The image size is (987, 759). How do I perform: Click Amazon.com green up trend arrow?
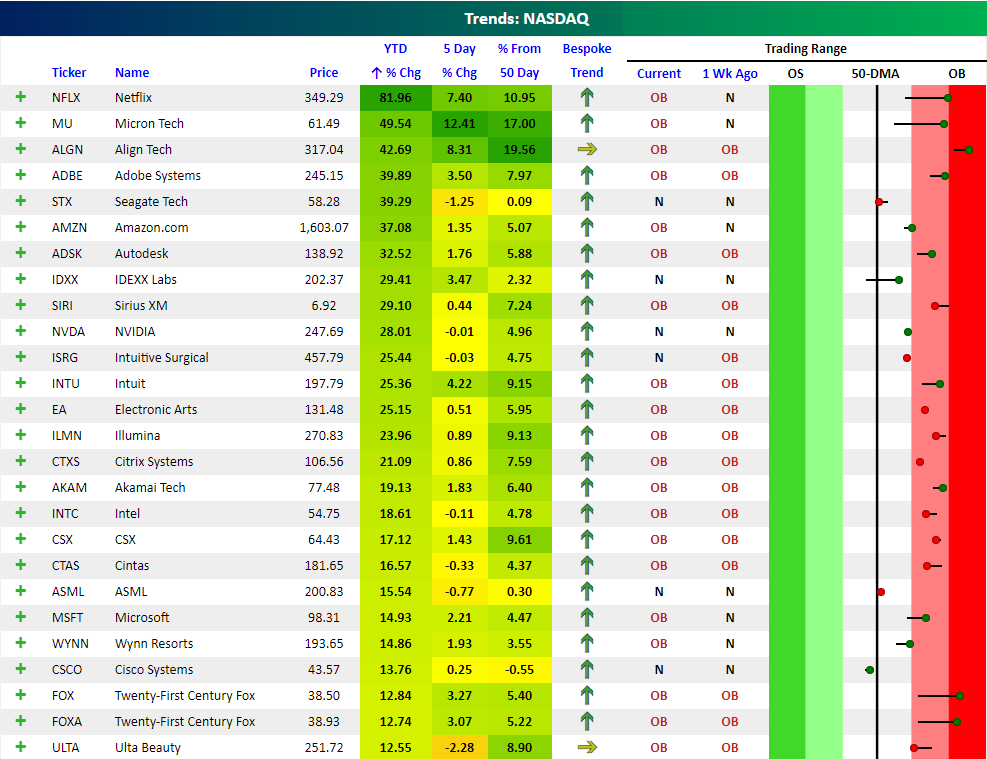coord(587,227)
